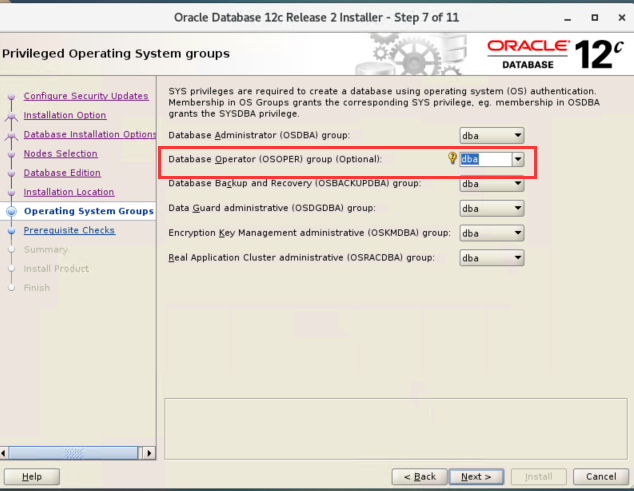
Task: Go to Configure Security Updates step
Action: pyautogui.click(x=86, y=96)
